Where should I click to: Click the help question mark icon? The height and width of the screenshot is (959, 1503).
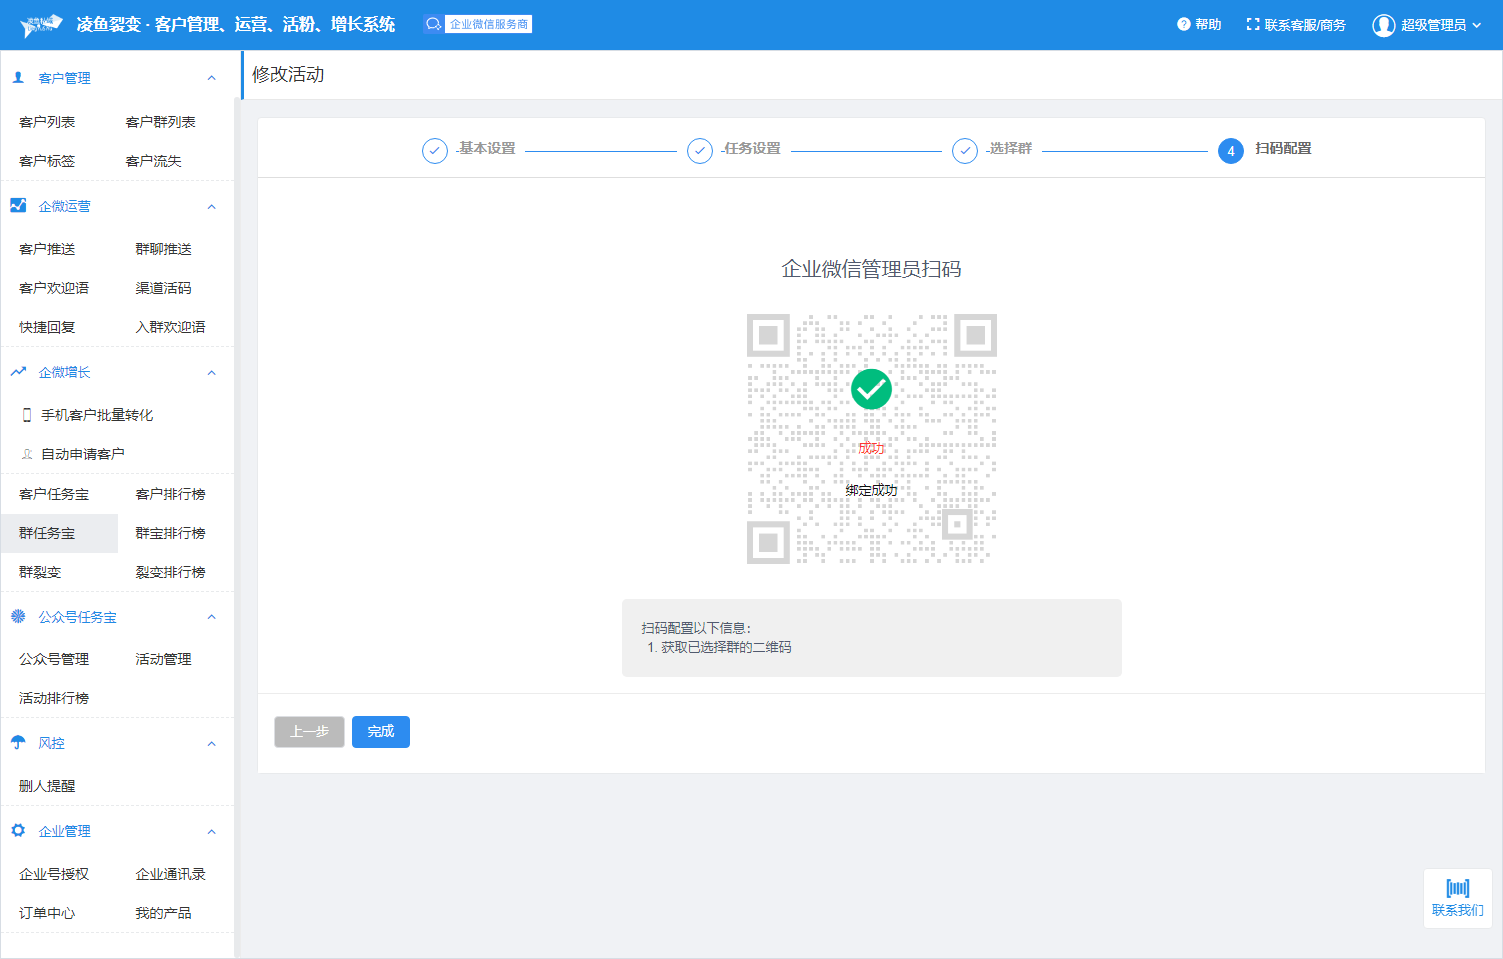[x=1183, y=24]
